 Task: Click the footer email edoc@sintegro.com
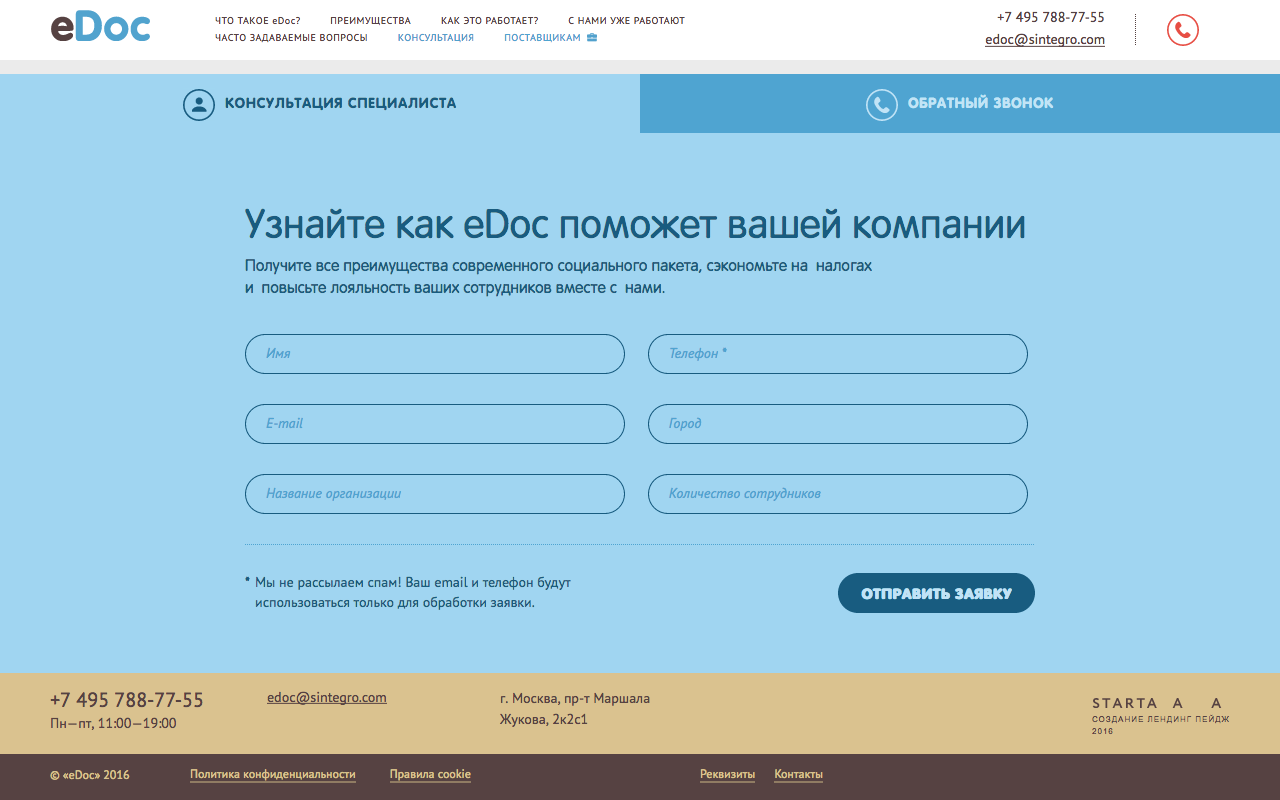pyautogui.click(x=327, y=698)
